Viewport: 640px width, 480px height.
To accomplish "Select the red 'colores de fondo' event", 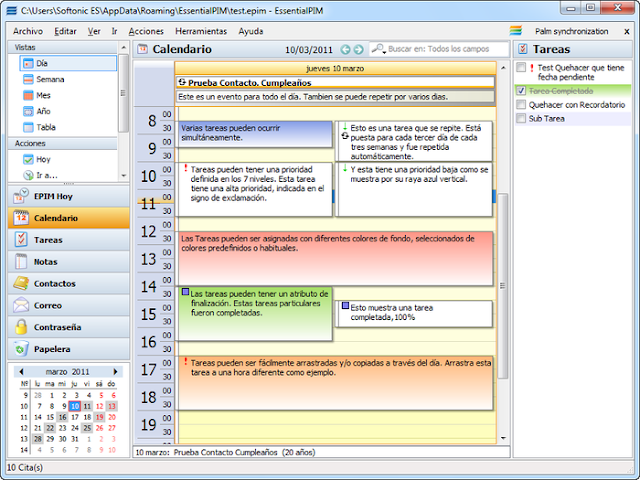I will coord(334,258).
